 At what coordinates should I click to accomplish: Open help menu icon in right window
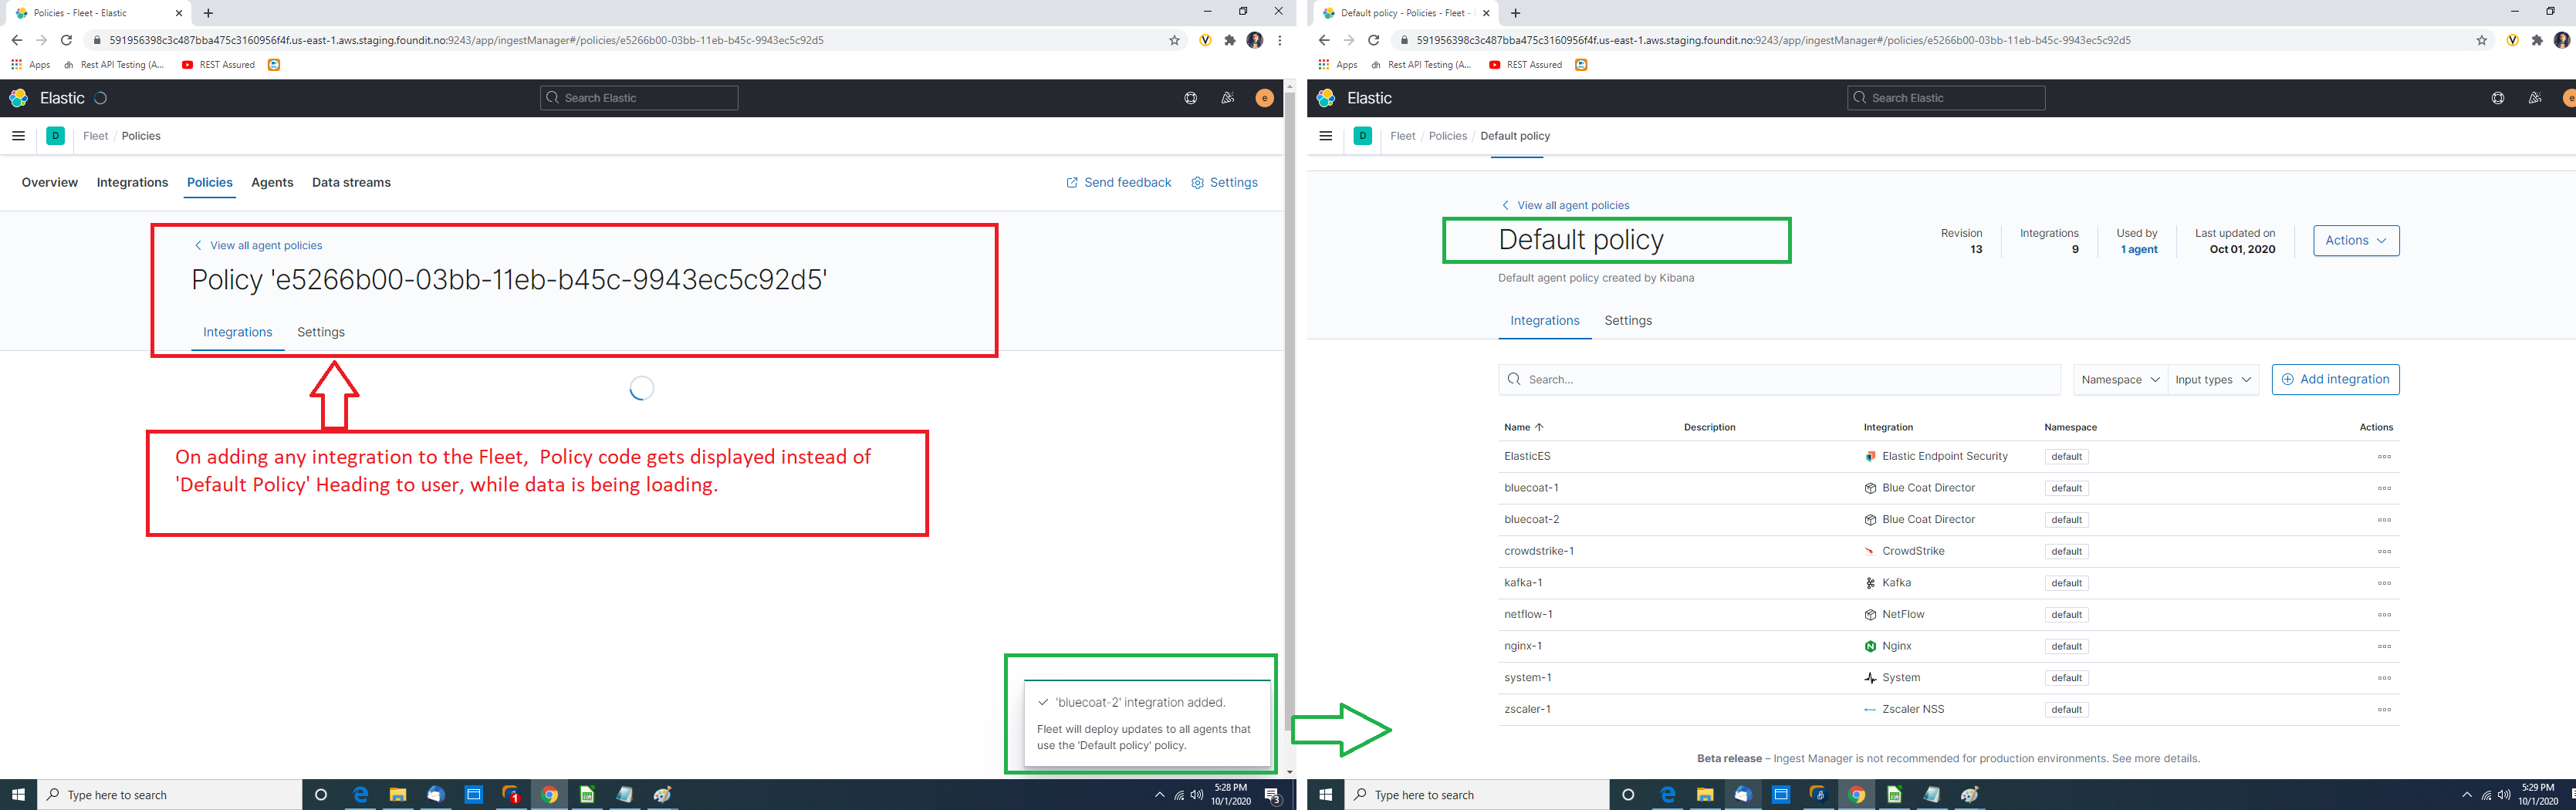click(x=2498, y=98)
